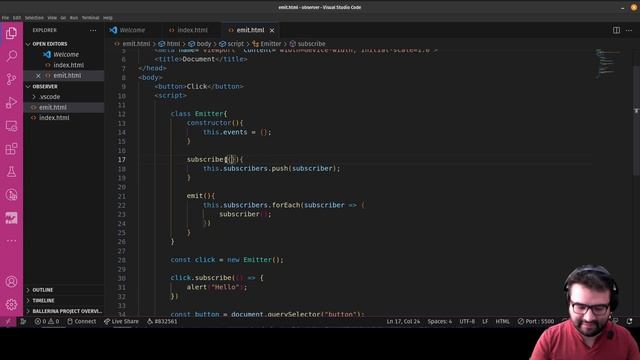Open the Explorer view in activity bar

coord(11,33)
